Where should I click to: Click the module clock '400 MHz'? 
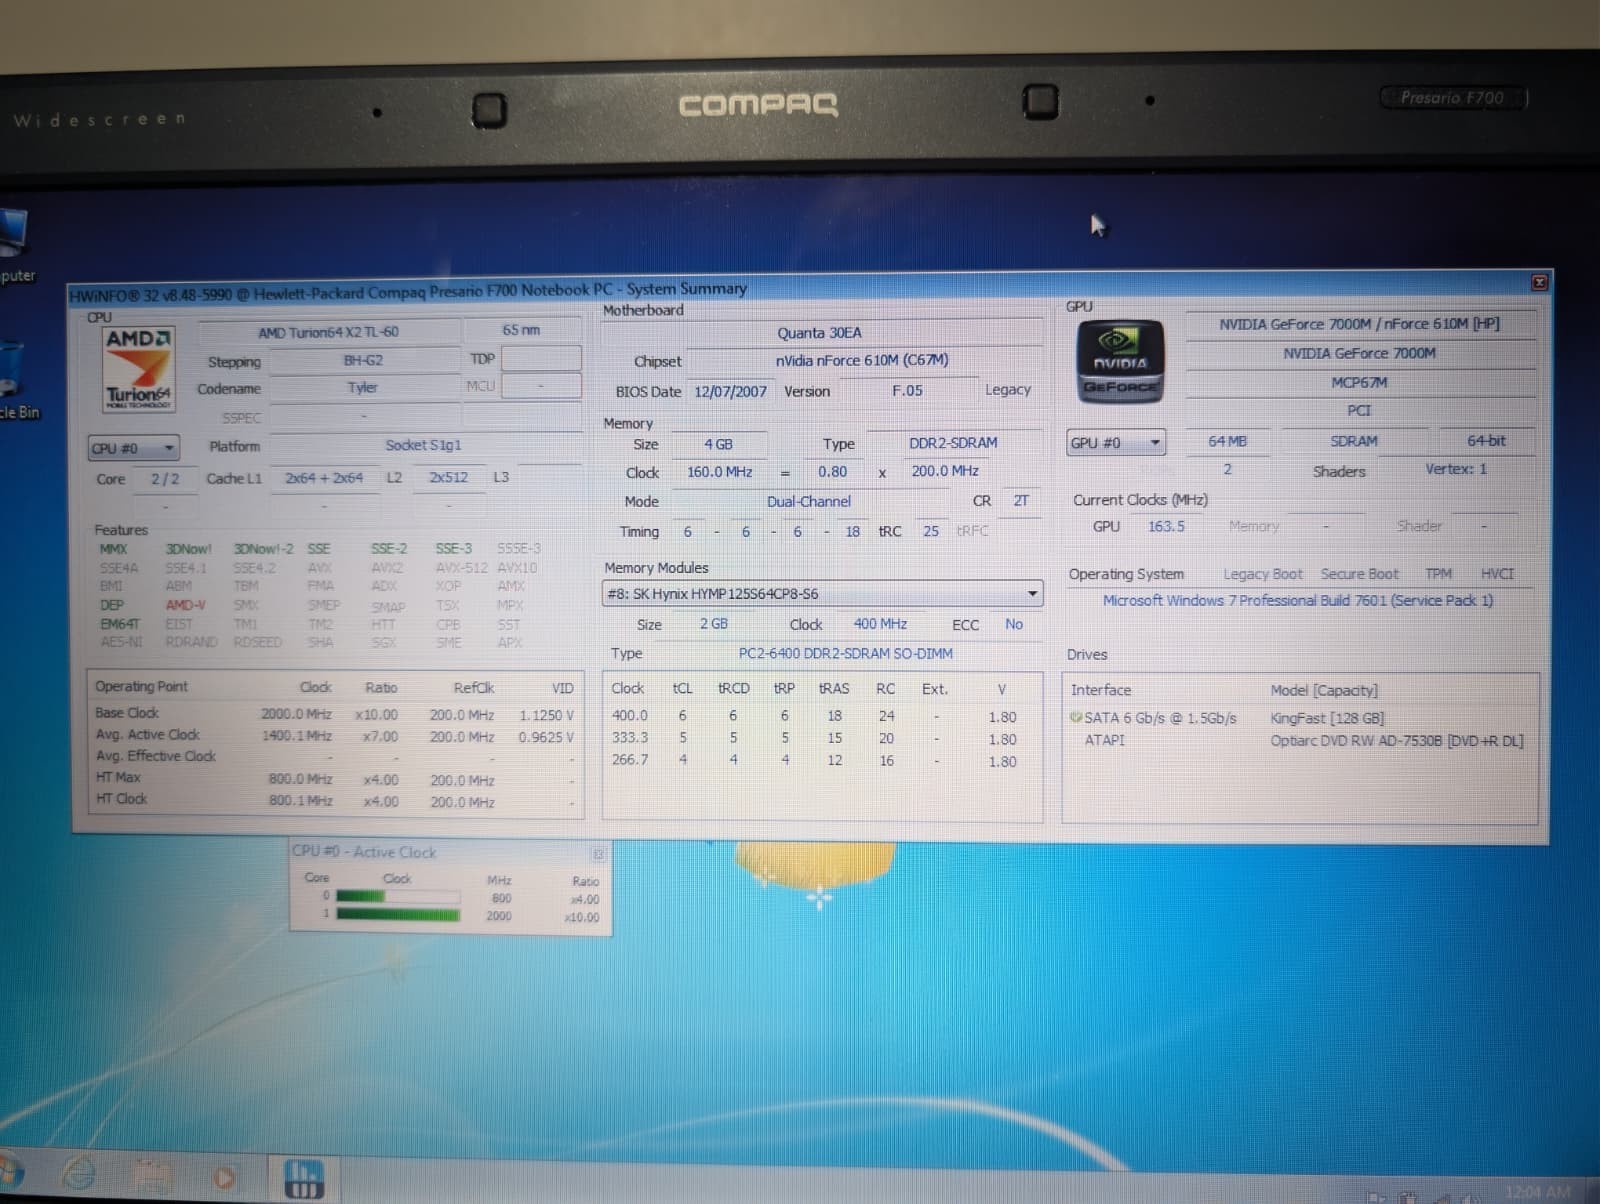click(x=880, y=623)
